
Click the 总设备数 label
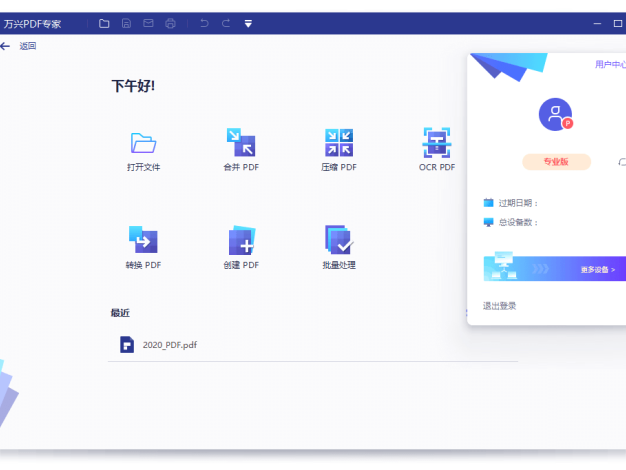pos(518,222)
